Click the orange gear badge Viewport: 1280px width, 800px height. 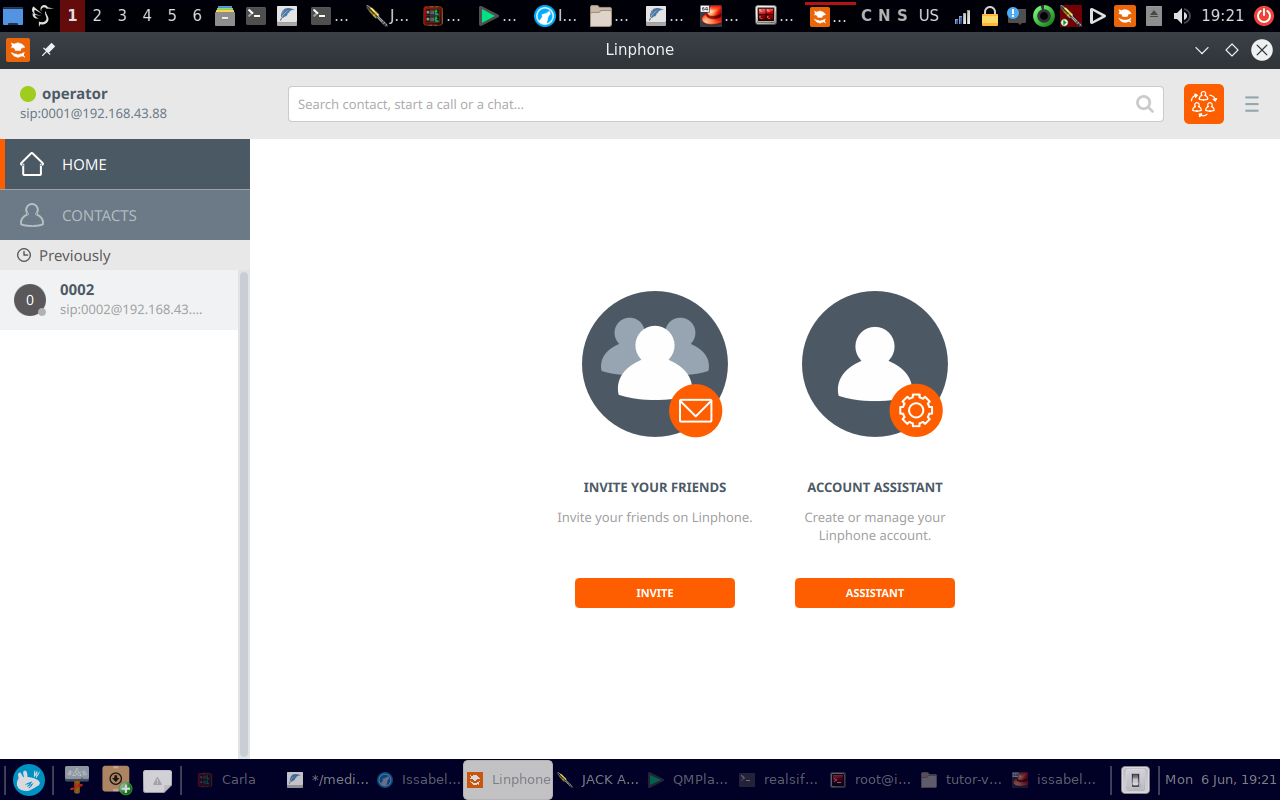click(916, 410)
